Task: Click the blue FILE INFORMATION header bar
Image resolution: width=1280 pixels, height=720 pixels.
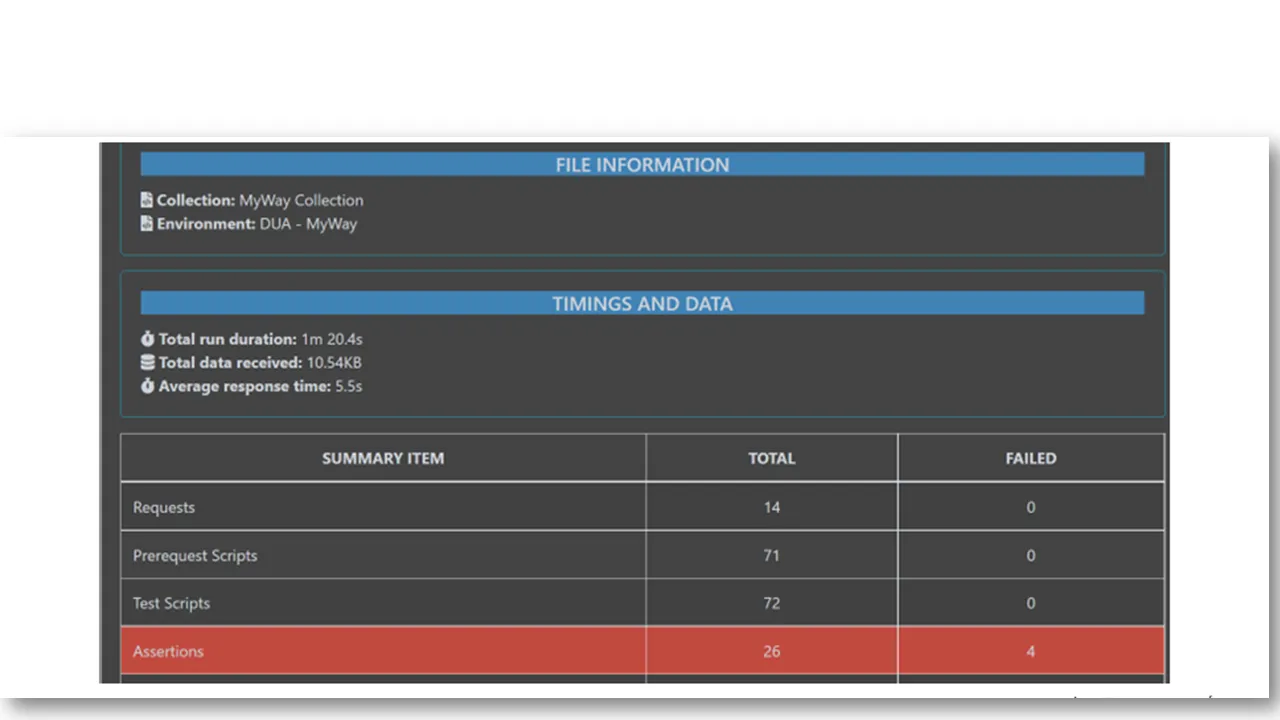Action: [x=642, y=165]
